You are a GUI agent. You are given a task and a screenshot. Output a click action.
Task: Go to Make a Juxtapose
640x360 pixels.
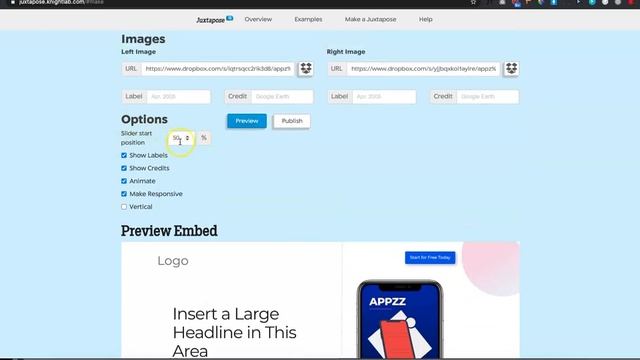(x=370, y=19)
